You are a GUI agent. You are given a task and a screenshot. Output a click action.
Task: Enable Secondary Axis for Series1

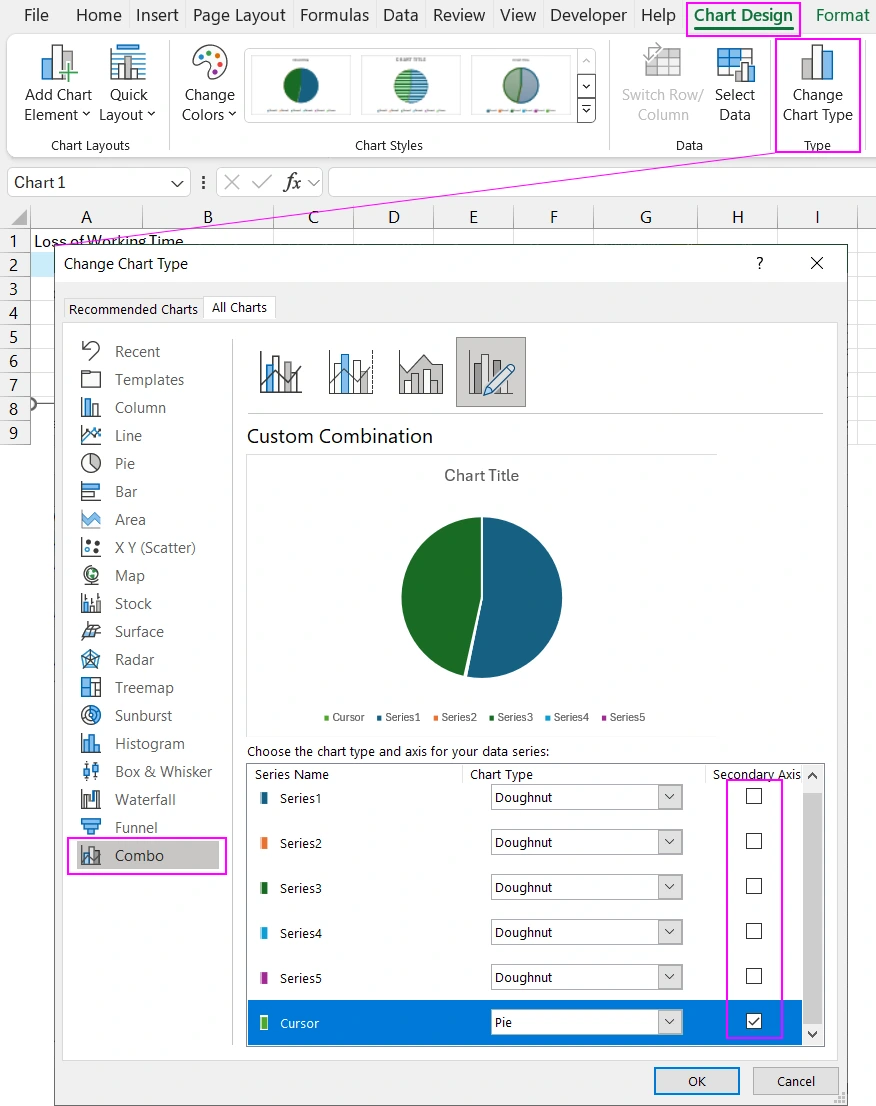tap(754, 797)
